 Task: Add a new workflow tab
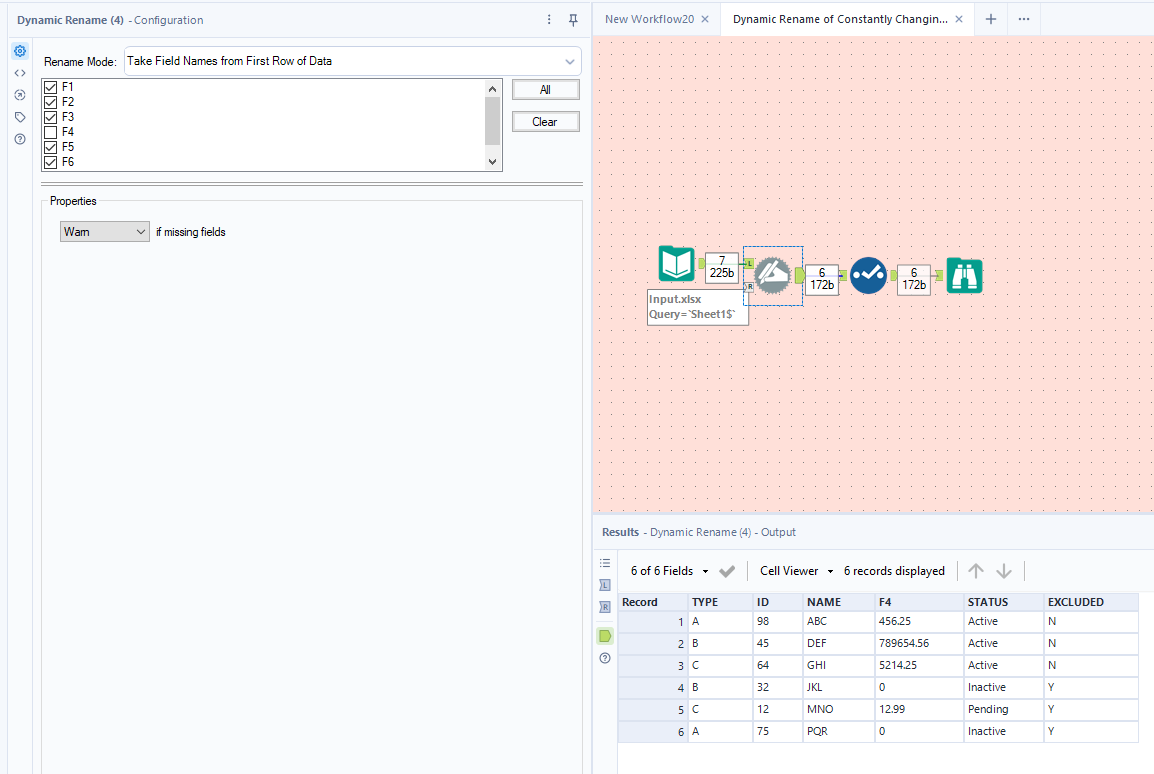click(x=991, y=19)
